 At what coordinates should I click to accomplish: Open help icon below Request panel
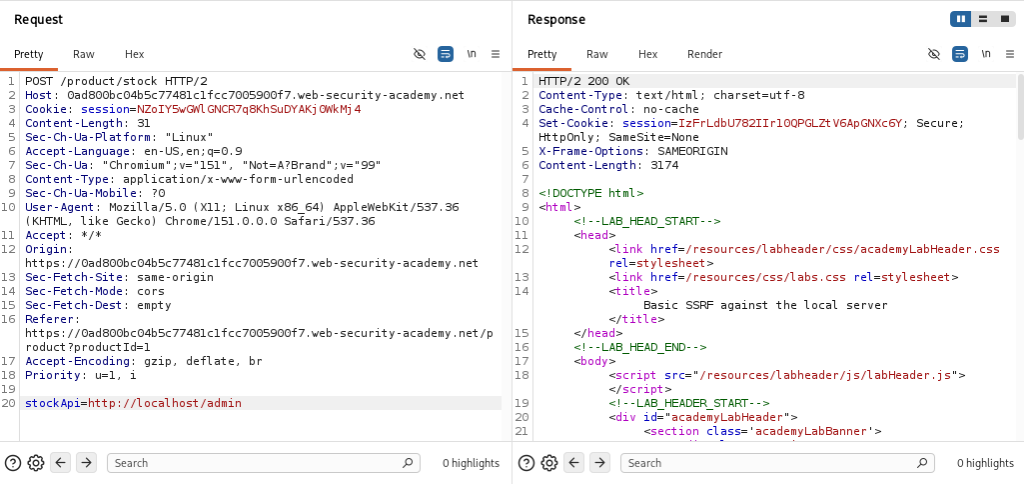[13, 463]
